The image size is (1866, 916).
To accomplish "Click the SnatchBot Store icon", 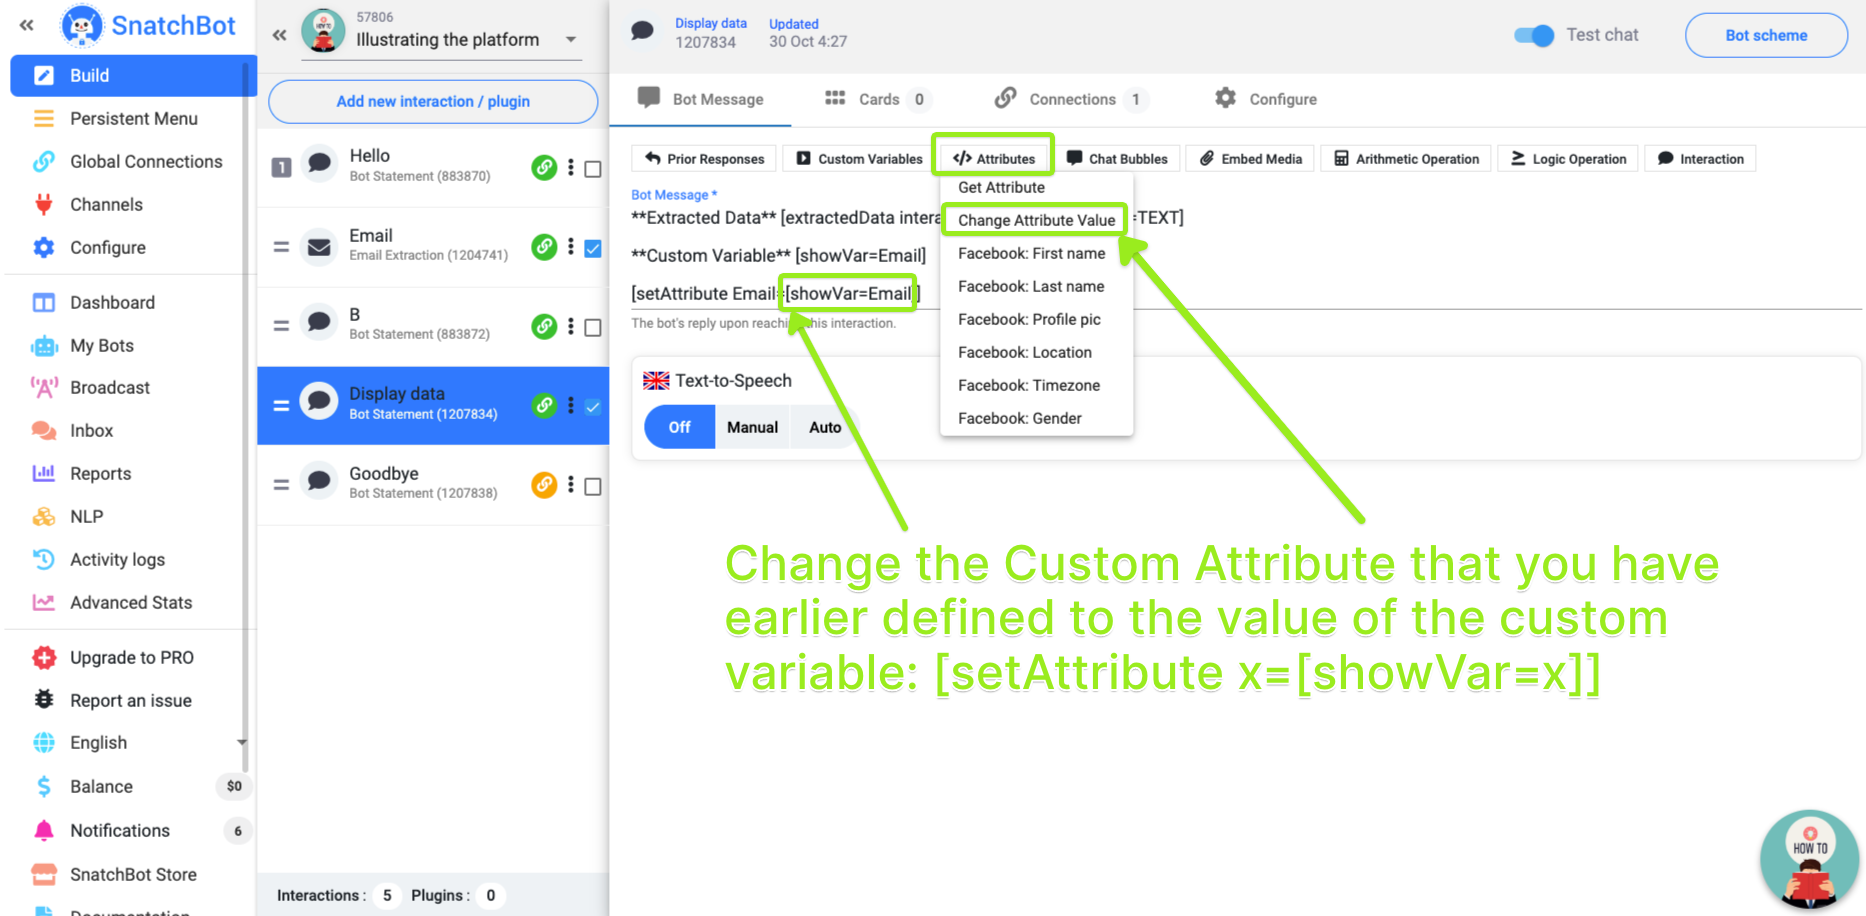I will [43, 874].
